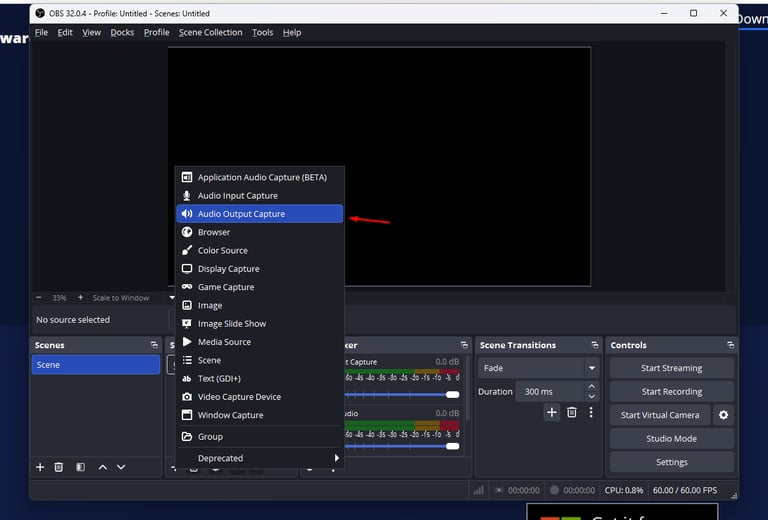
Task: Choose Media Source from menu
Action: click(x=260, y=342)
